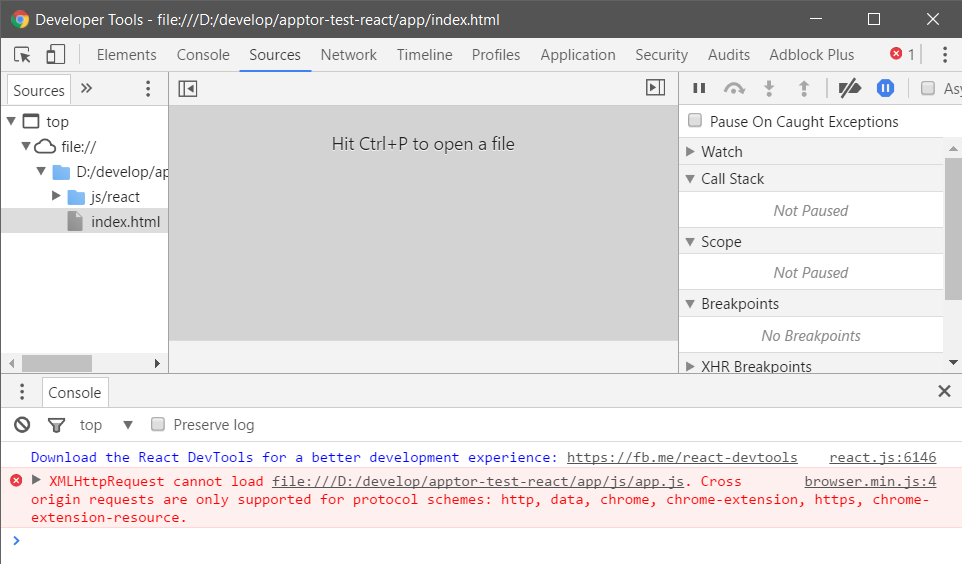
Task: Expand the js/react folder
Action: coord(56,196)
